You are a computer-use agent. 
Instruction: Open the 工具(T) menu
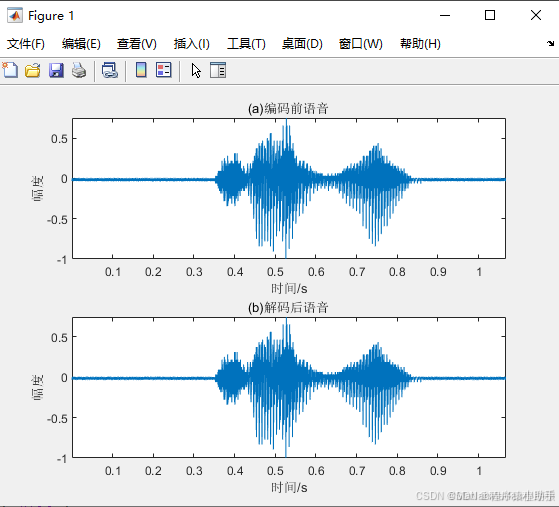pyautogui.click(x=246, y=44)
